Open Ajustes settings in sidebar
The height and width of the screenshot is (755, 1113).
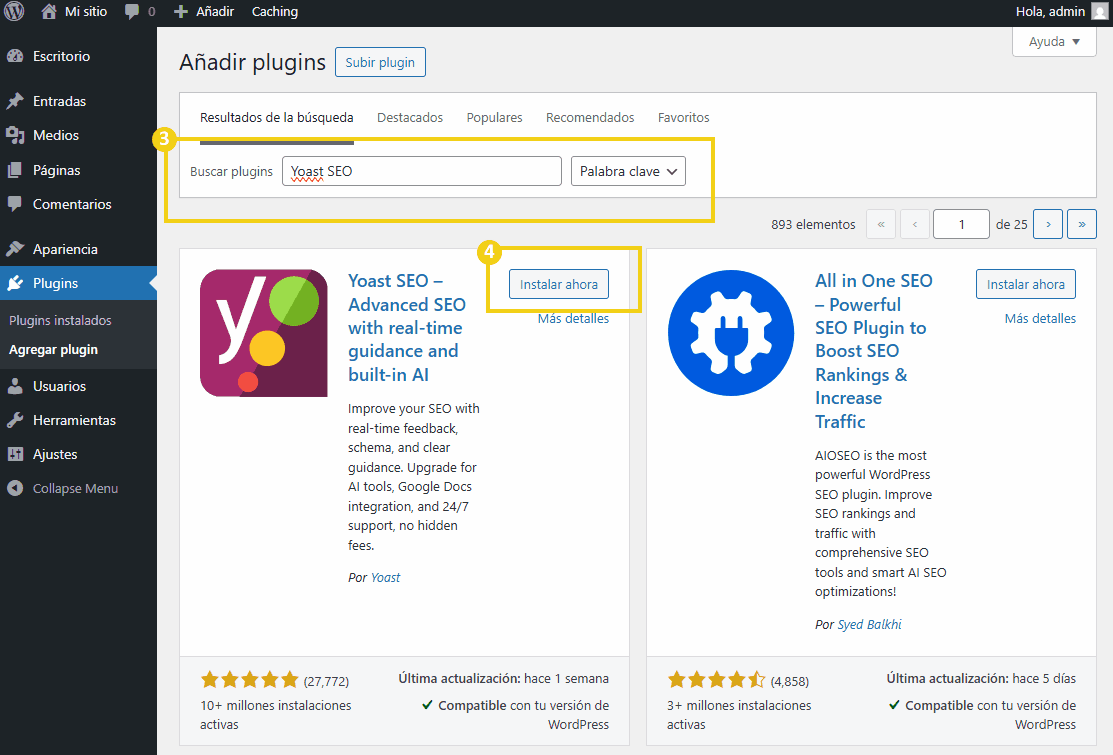(55, 454)
